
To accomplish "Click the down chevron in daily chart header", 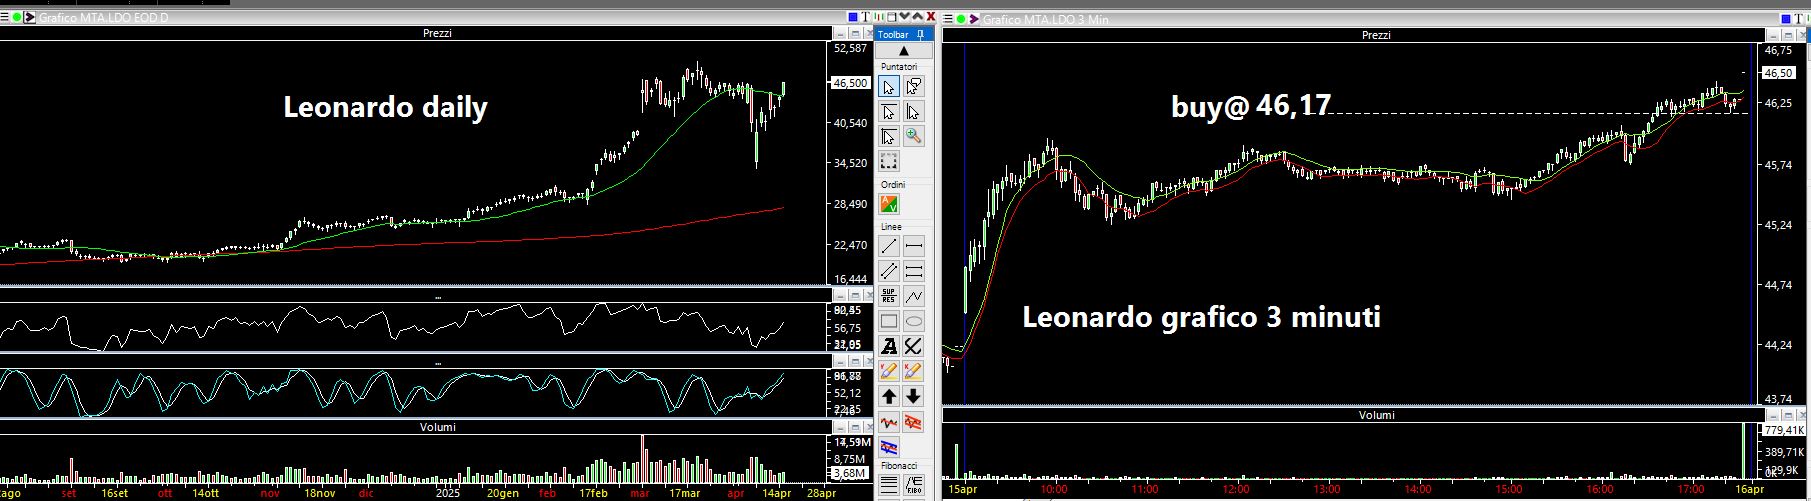I will tap(905, 17).
